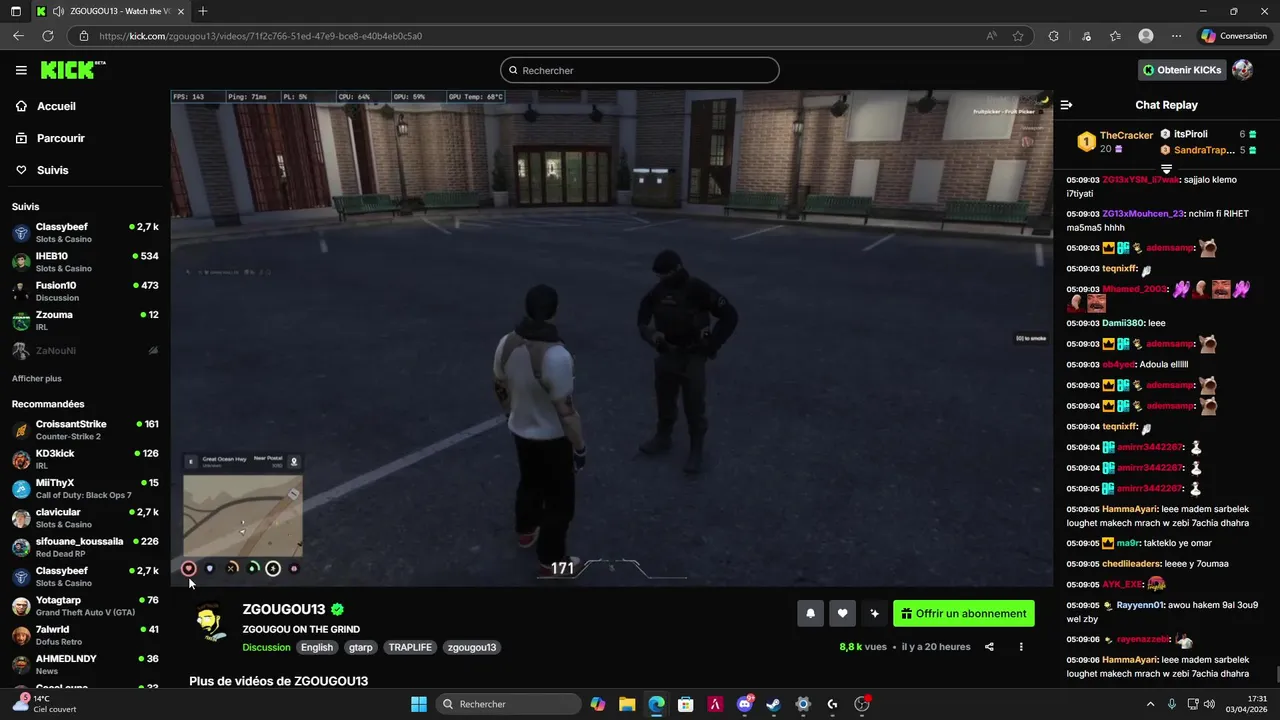This screenshot has width=1280, height=720.
Task: Open the ZGOUGOU13 channel name link
Action: [284, 609]
